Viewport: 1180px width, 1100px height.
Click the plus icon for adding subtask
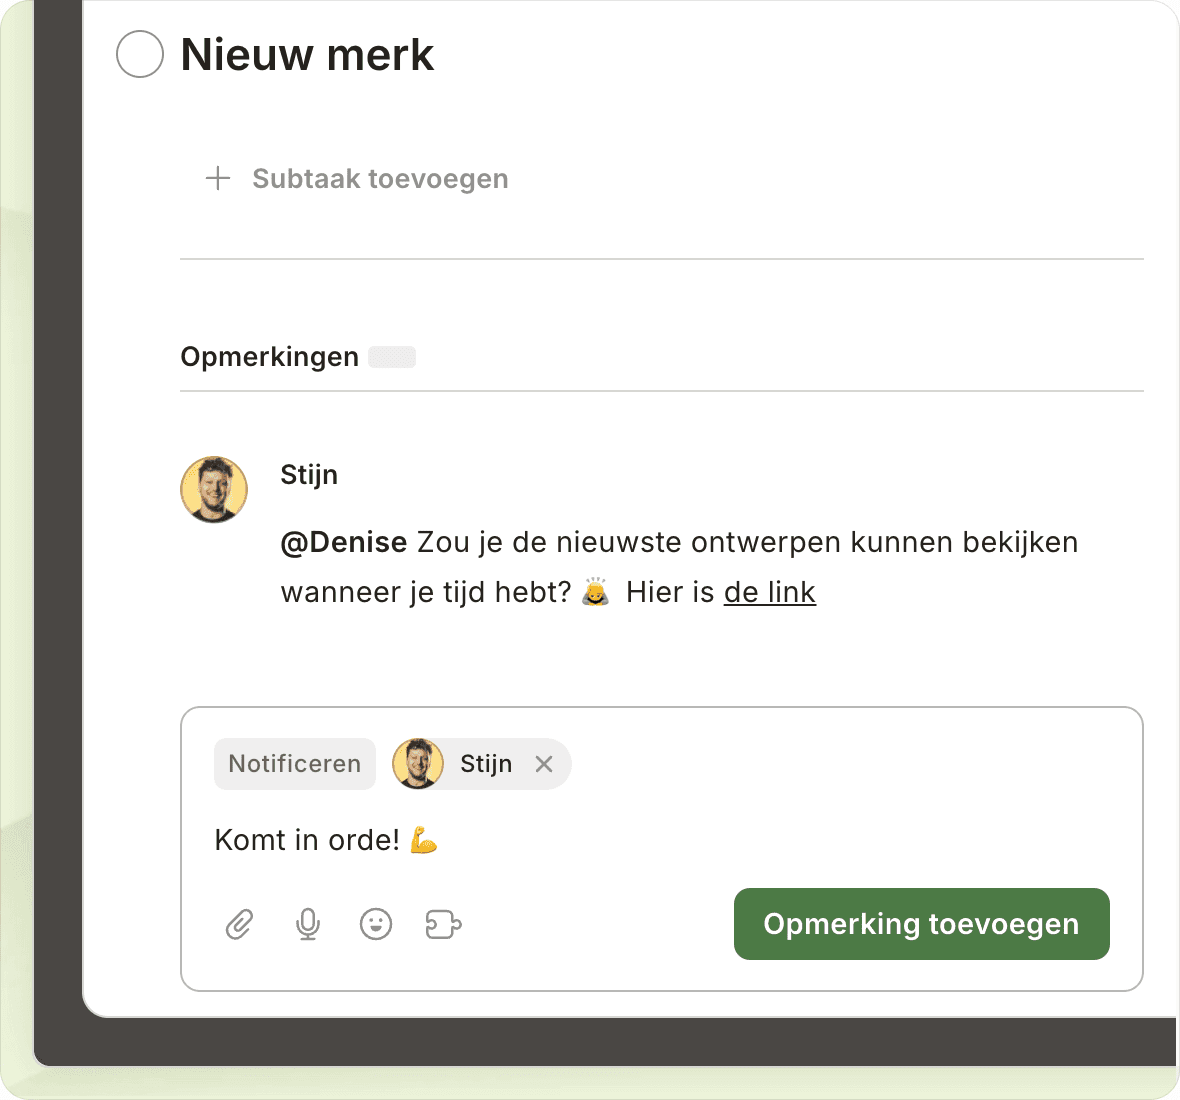(218, 179)
